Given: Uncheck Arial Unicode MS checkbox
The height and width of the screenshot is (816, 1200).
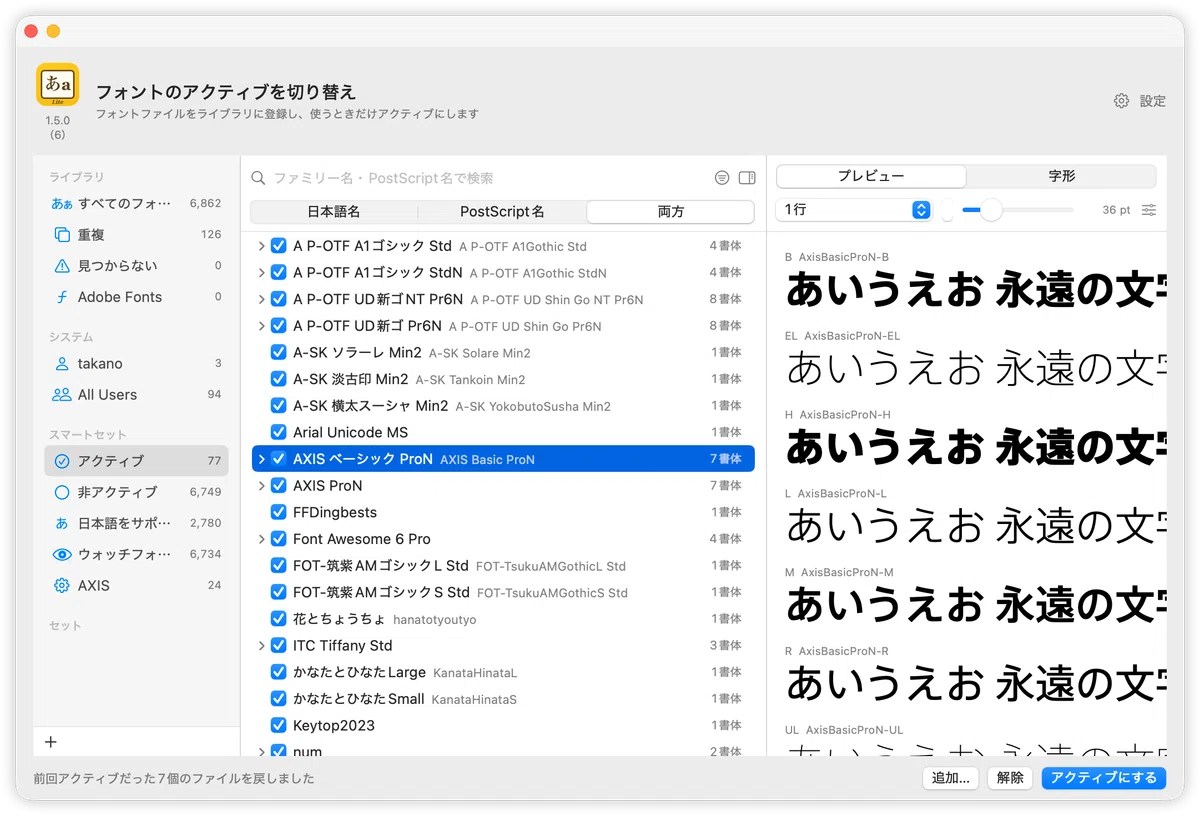Looking at the screenshot, I should click(279, 432).
